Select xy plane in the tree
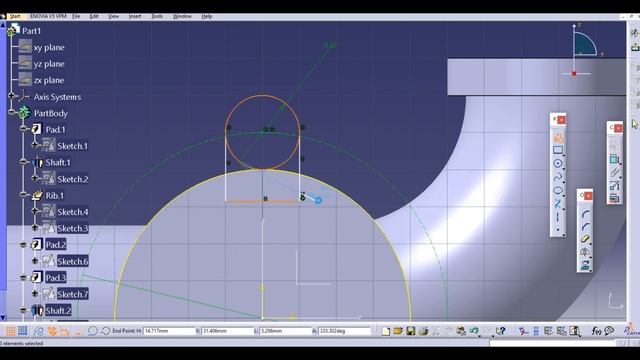This screenshot has width=640, height=360. click(x=49, y=47)
